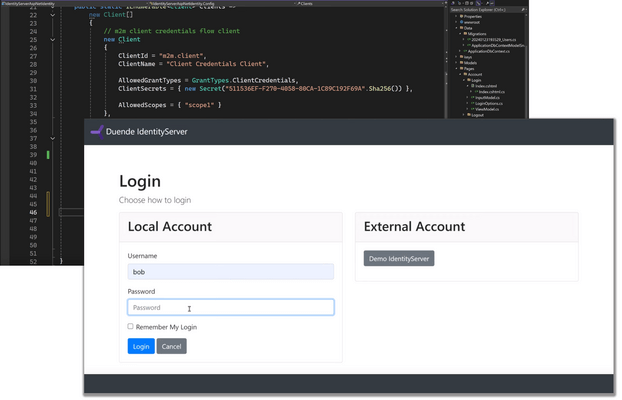The height and width of the screenshot is (400, 622).
Task: Select the Properties node in Solution Explorer
Action: (x=472, y=17)
